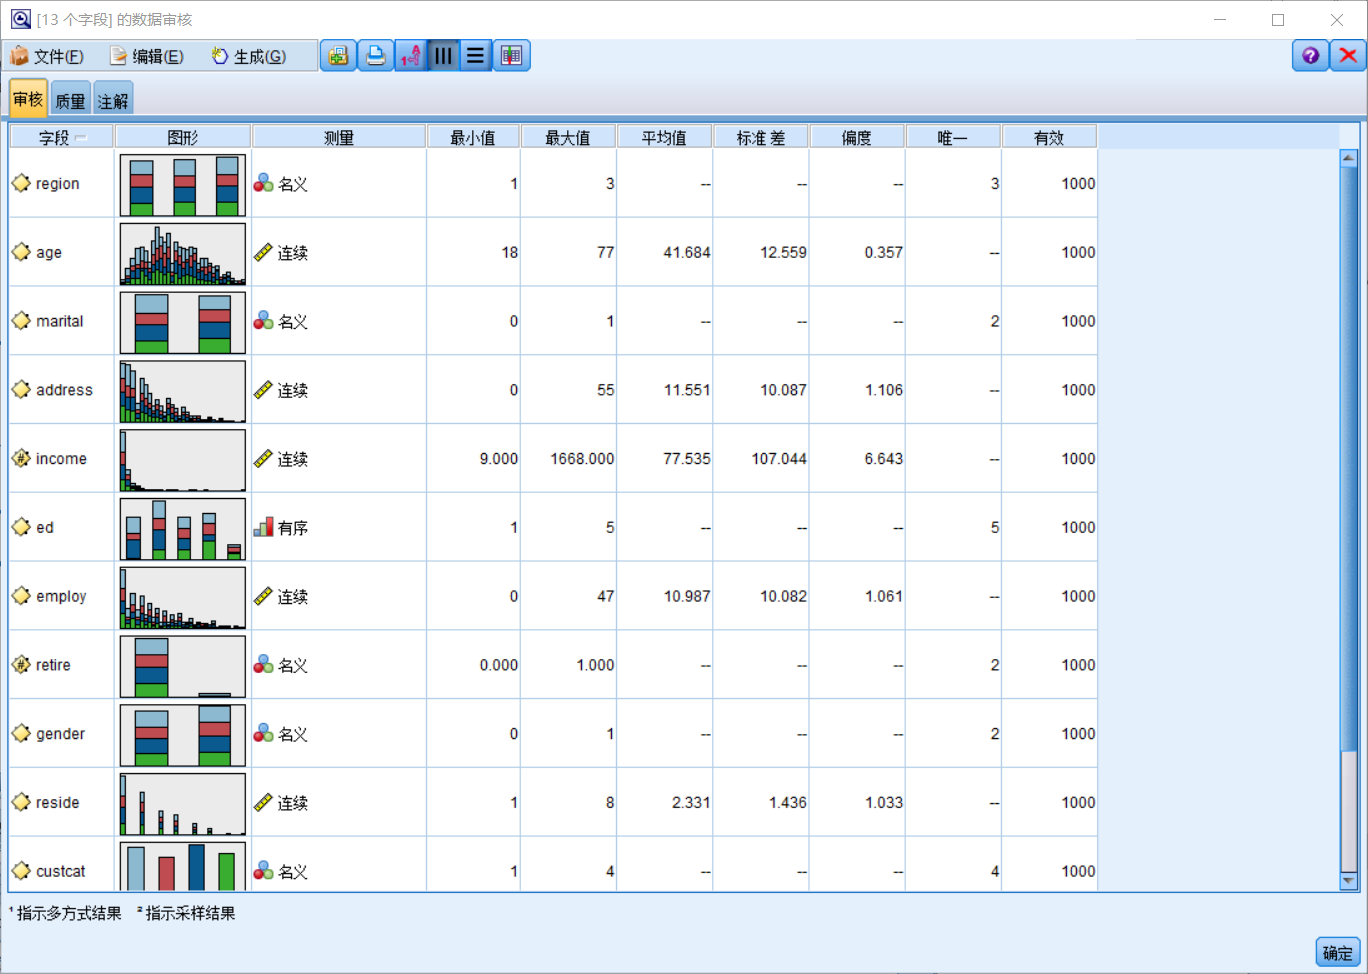Sort by the 字段 column header
Image resolution: width=1368 pixels, height=974 pixels.
coord(62,138)
